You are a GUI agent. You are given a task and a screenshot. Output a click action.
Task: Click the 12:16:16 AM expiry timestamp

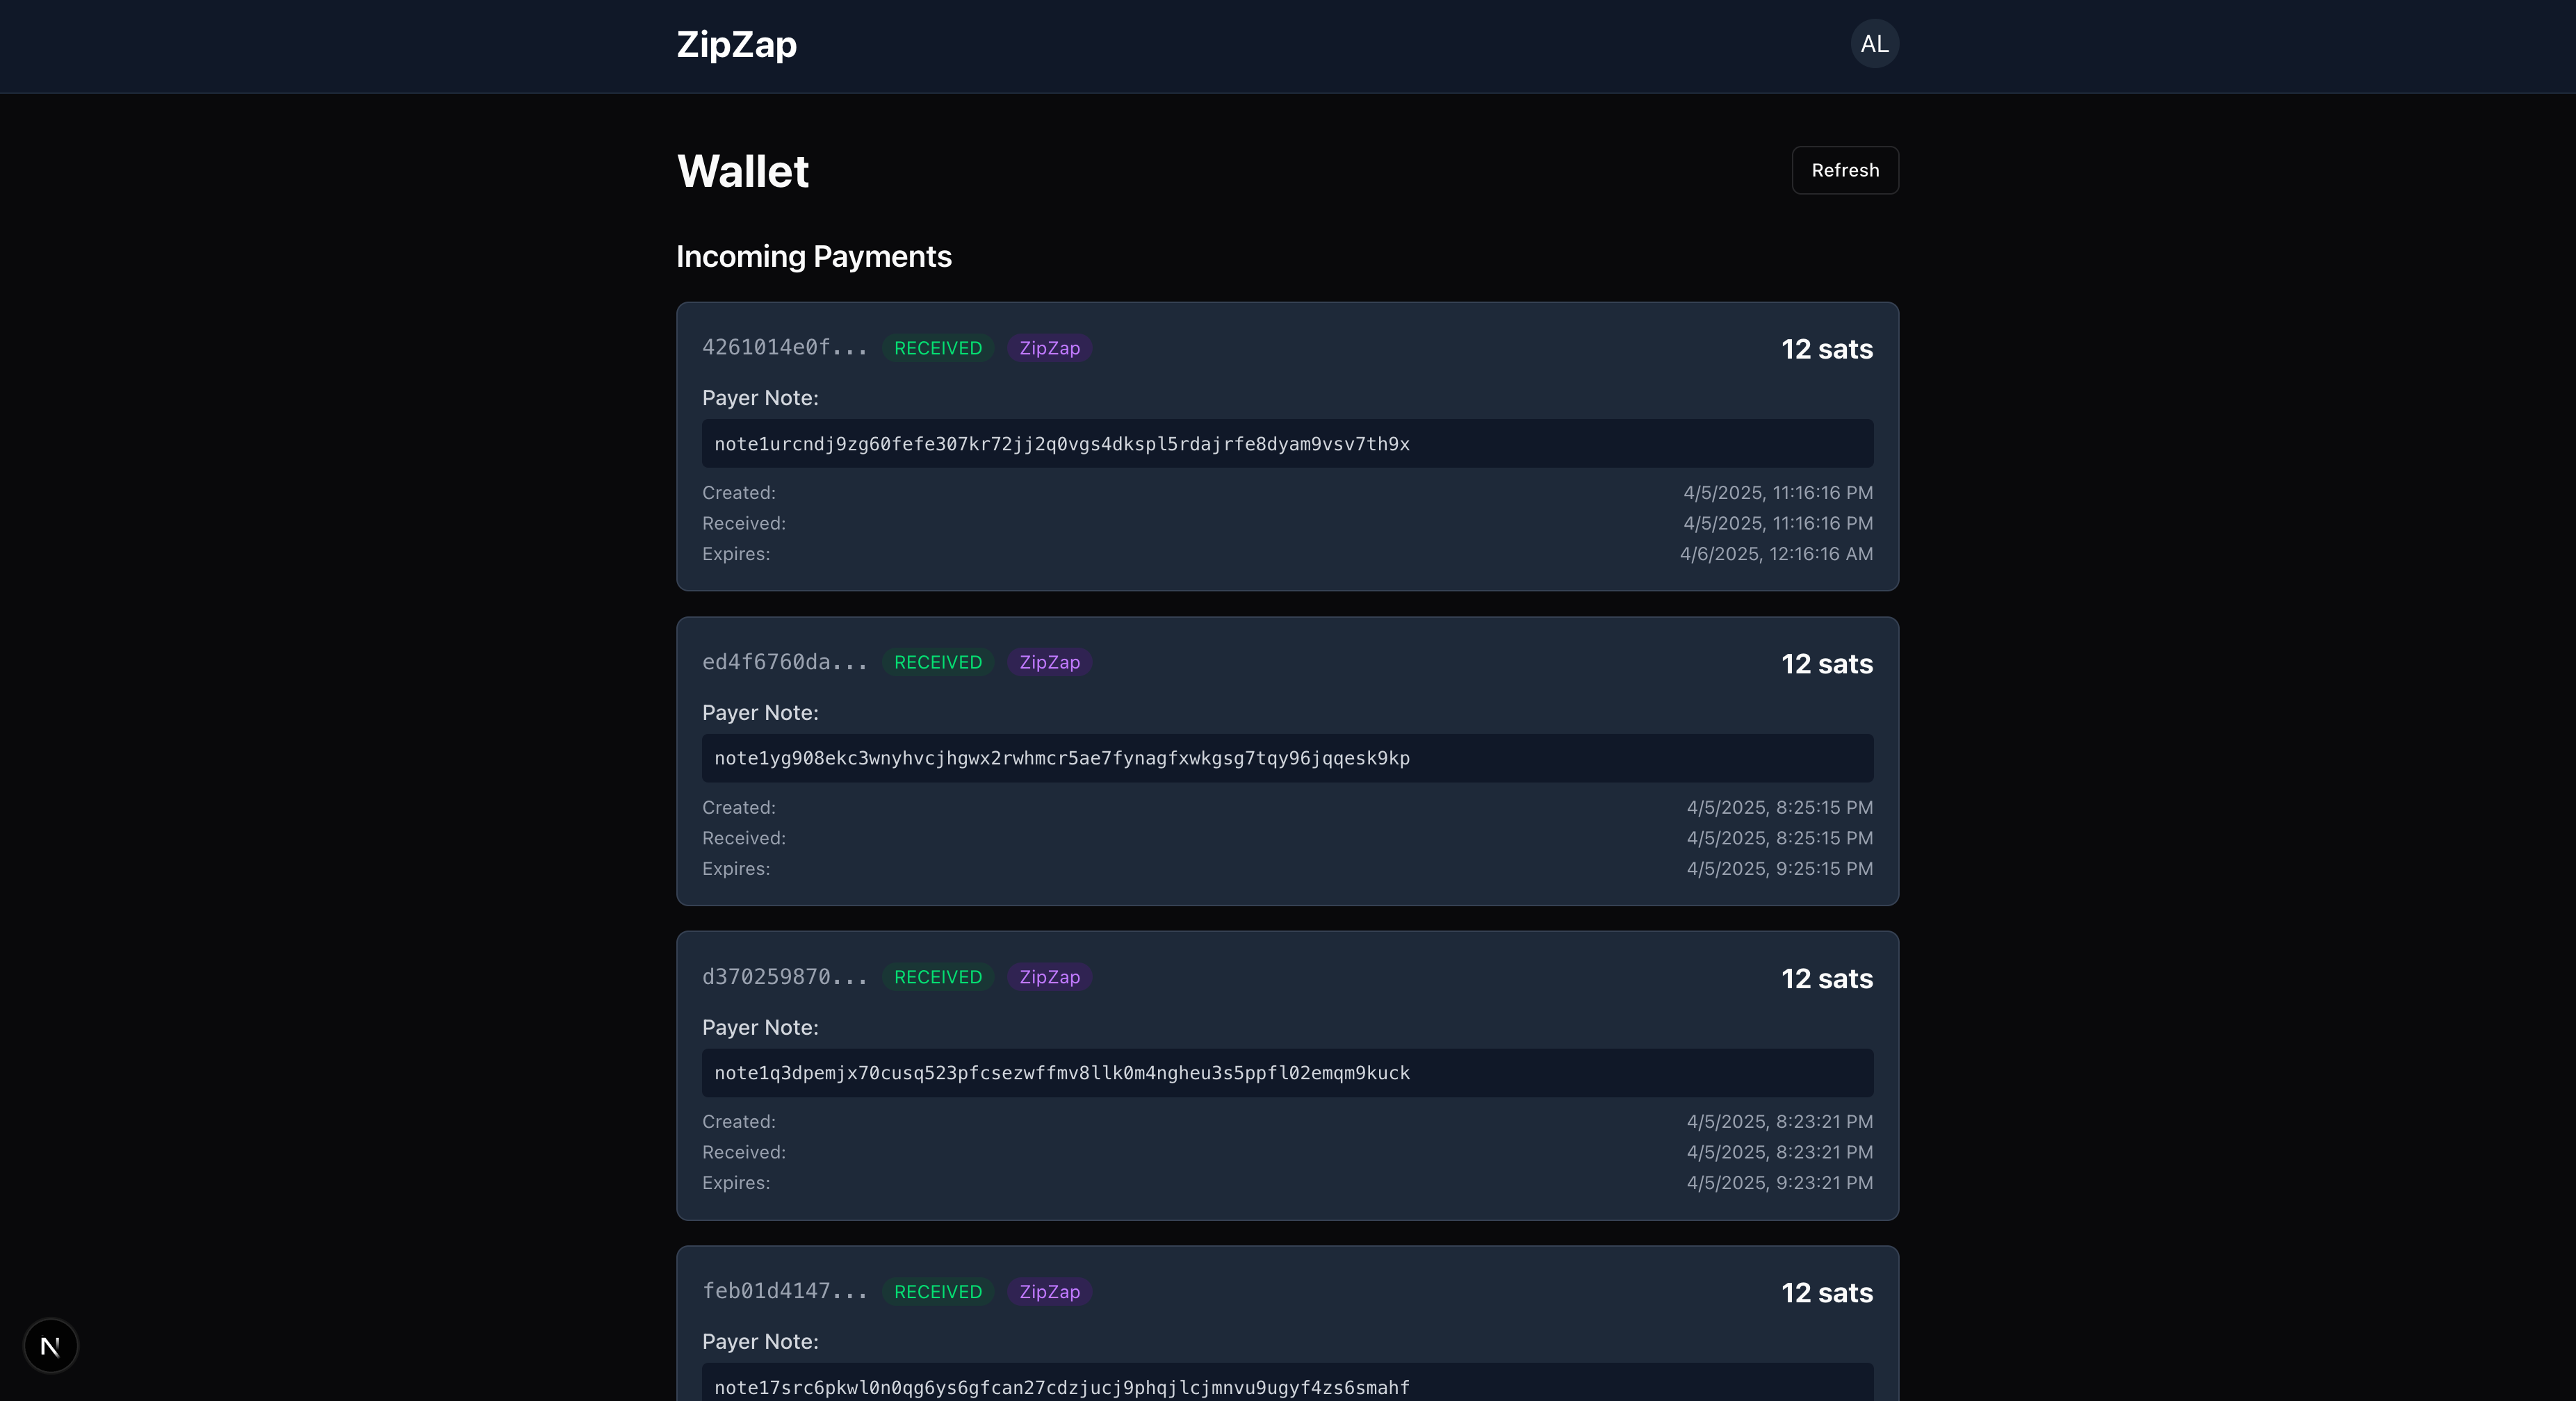coord(1776,554)
